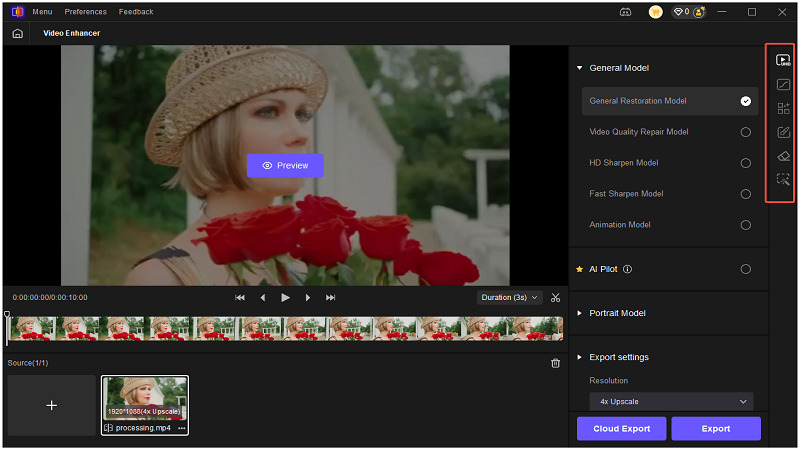Click the Discord community icon

coord(626,12)
